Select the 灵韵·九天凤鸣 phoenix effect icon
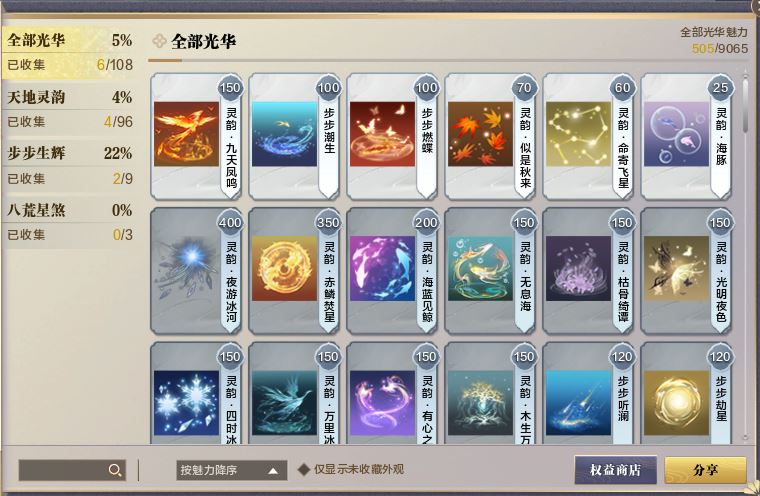Viewport: 760px width, 496px height. click(187, 134)
